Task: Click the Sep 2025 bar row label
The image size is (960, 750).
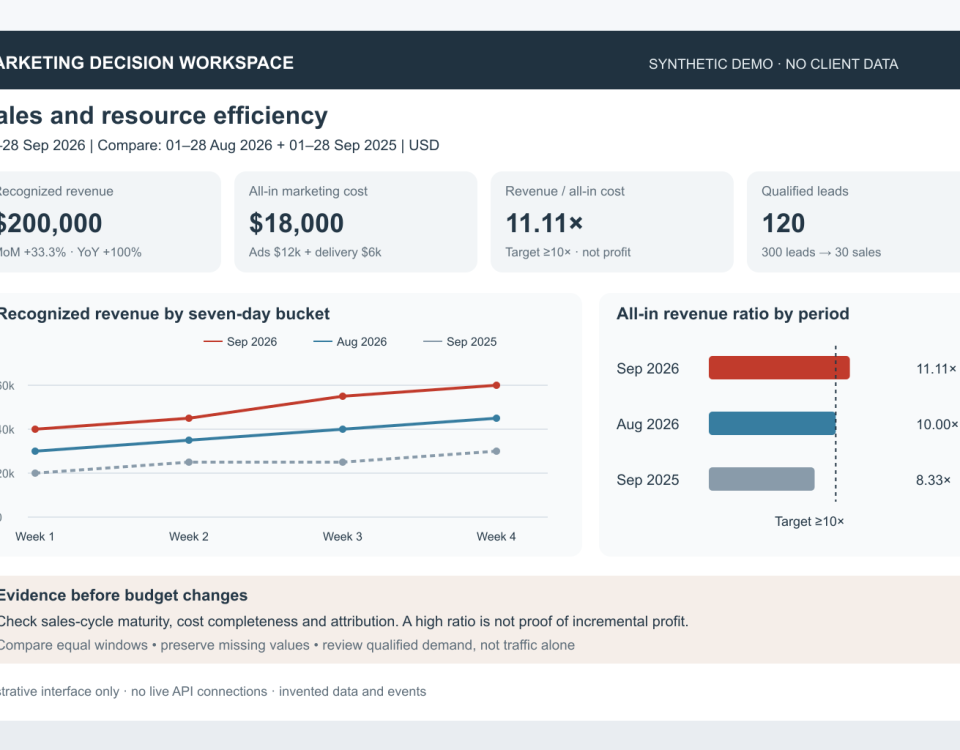Action: click(648, 480)
